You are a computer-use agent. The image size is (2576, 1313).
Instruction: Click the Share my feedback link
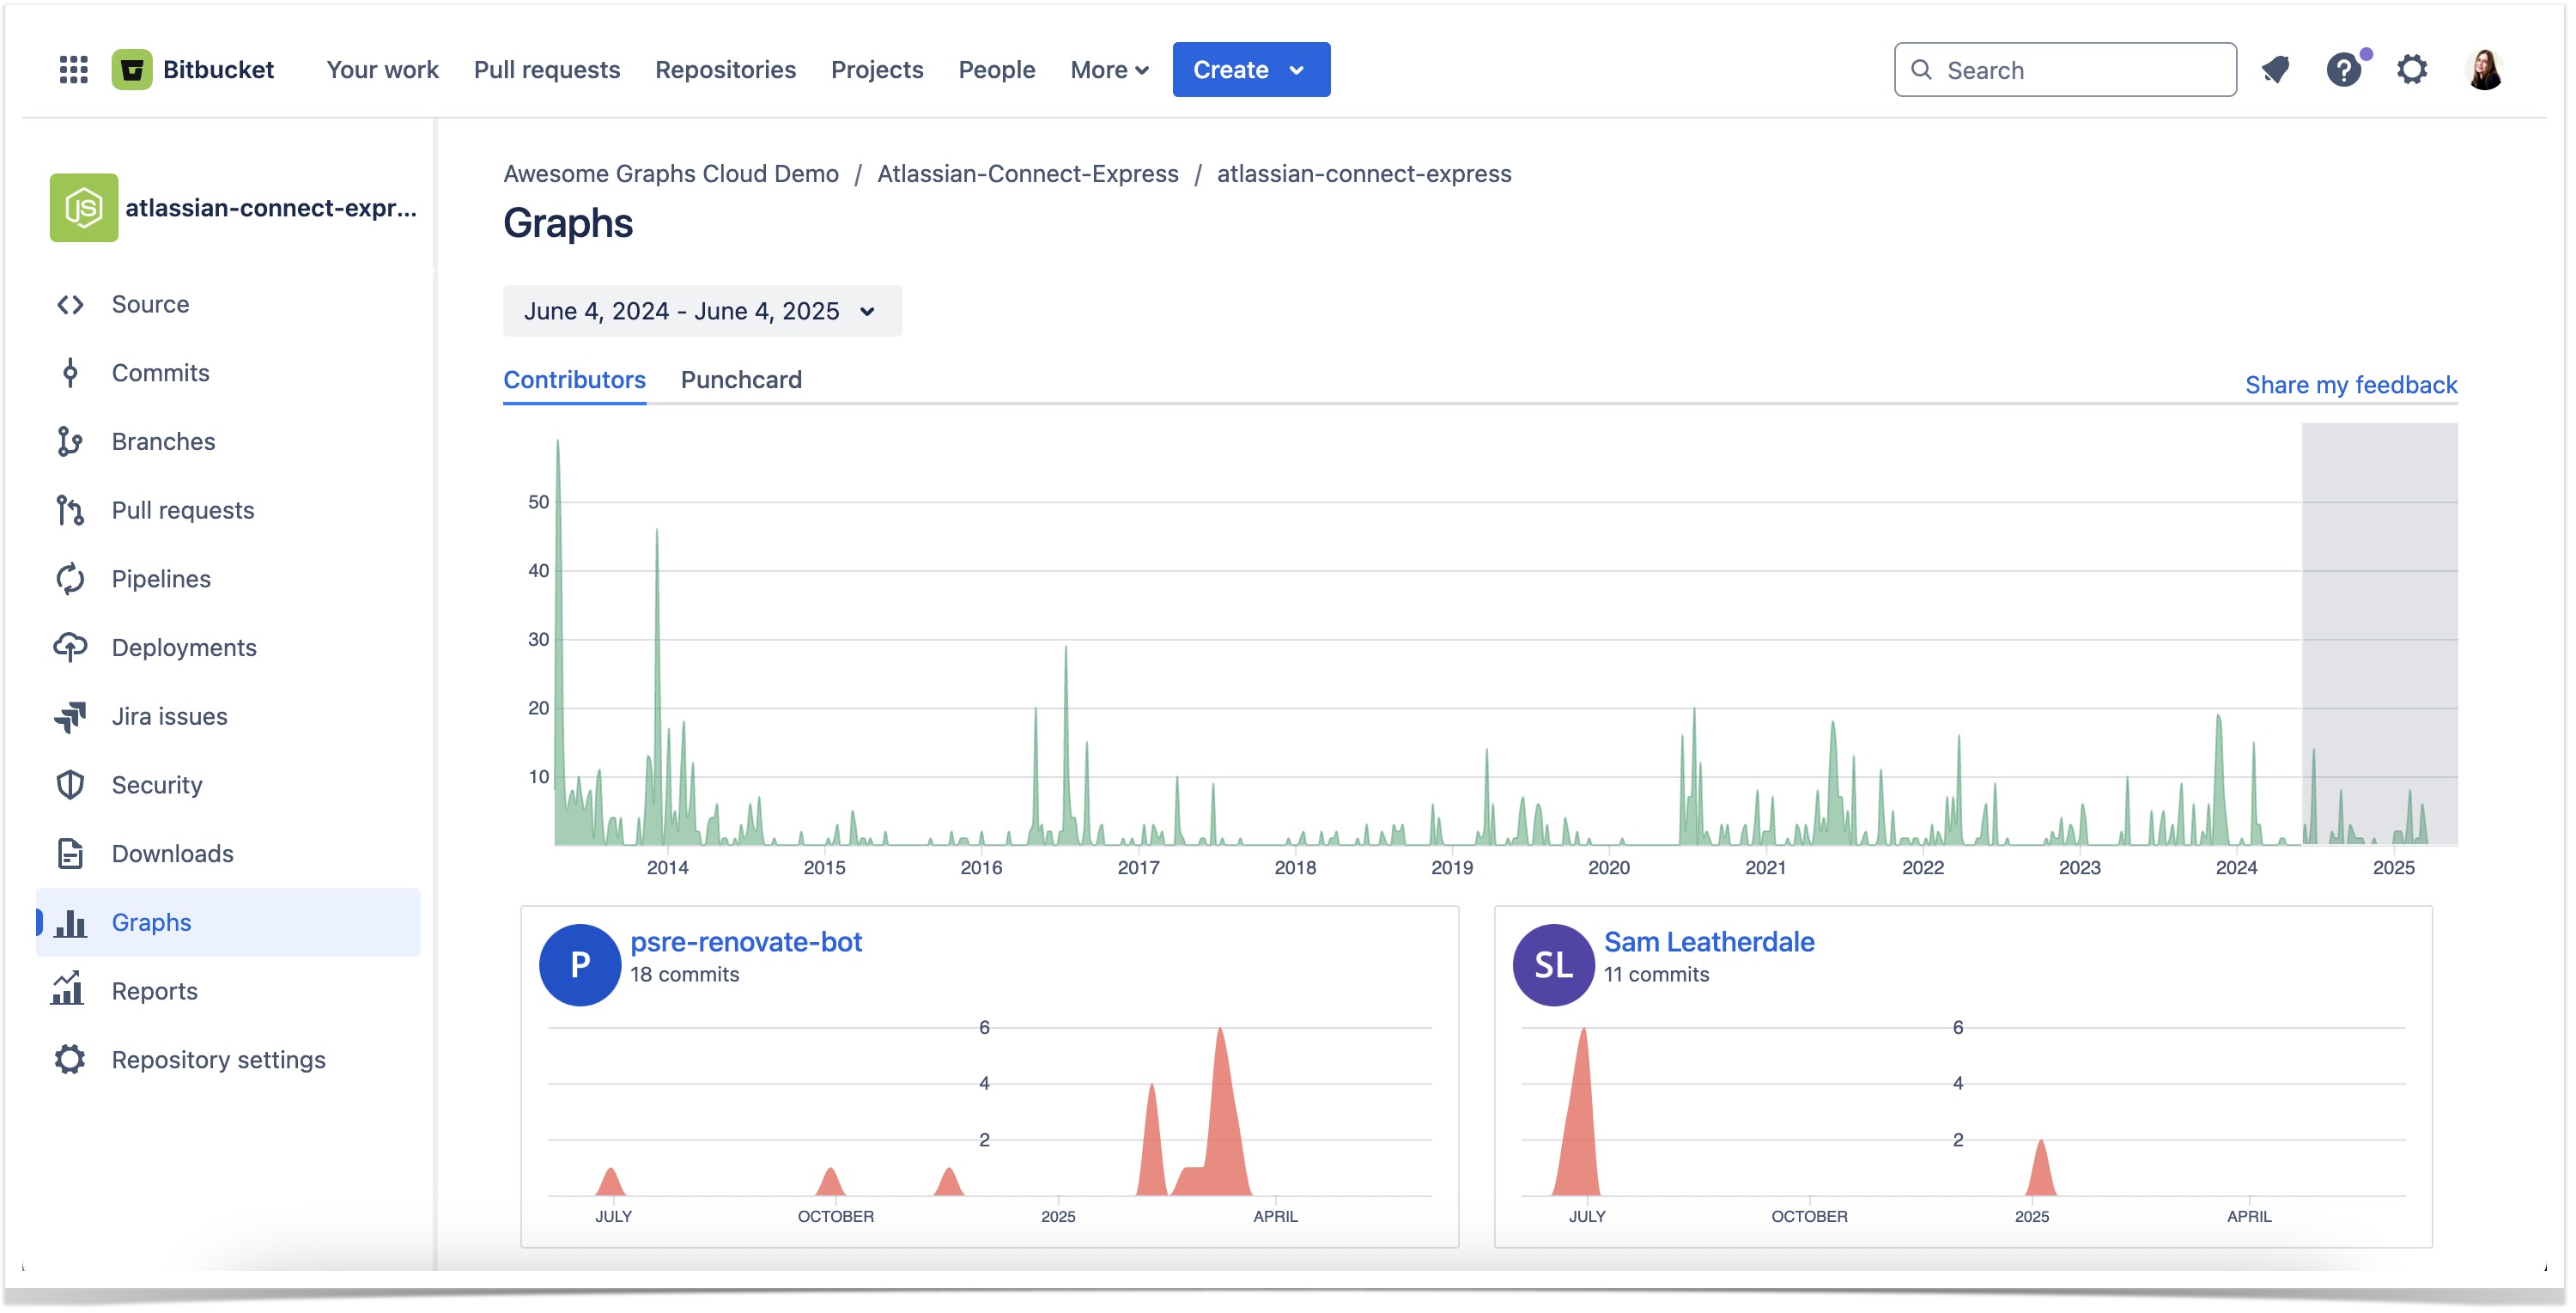point(2350,385)
